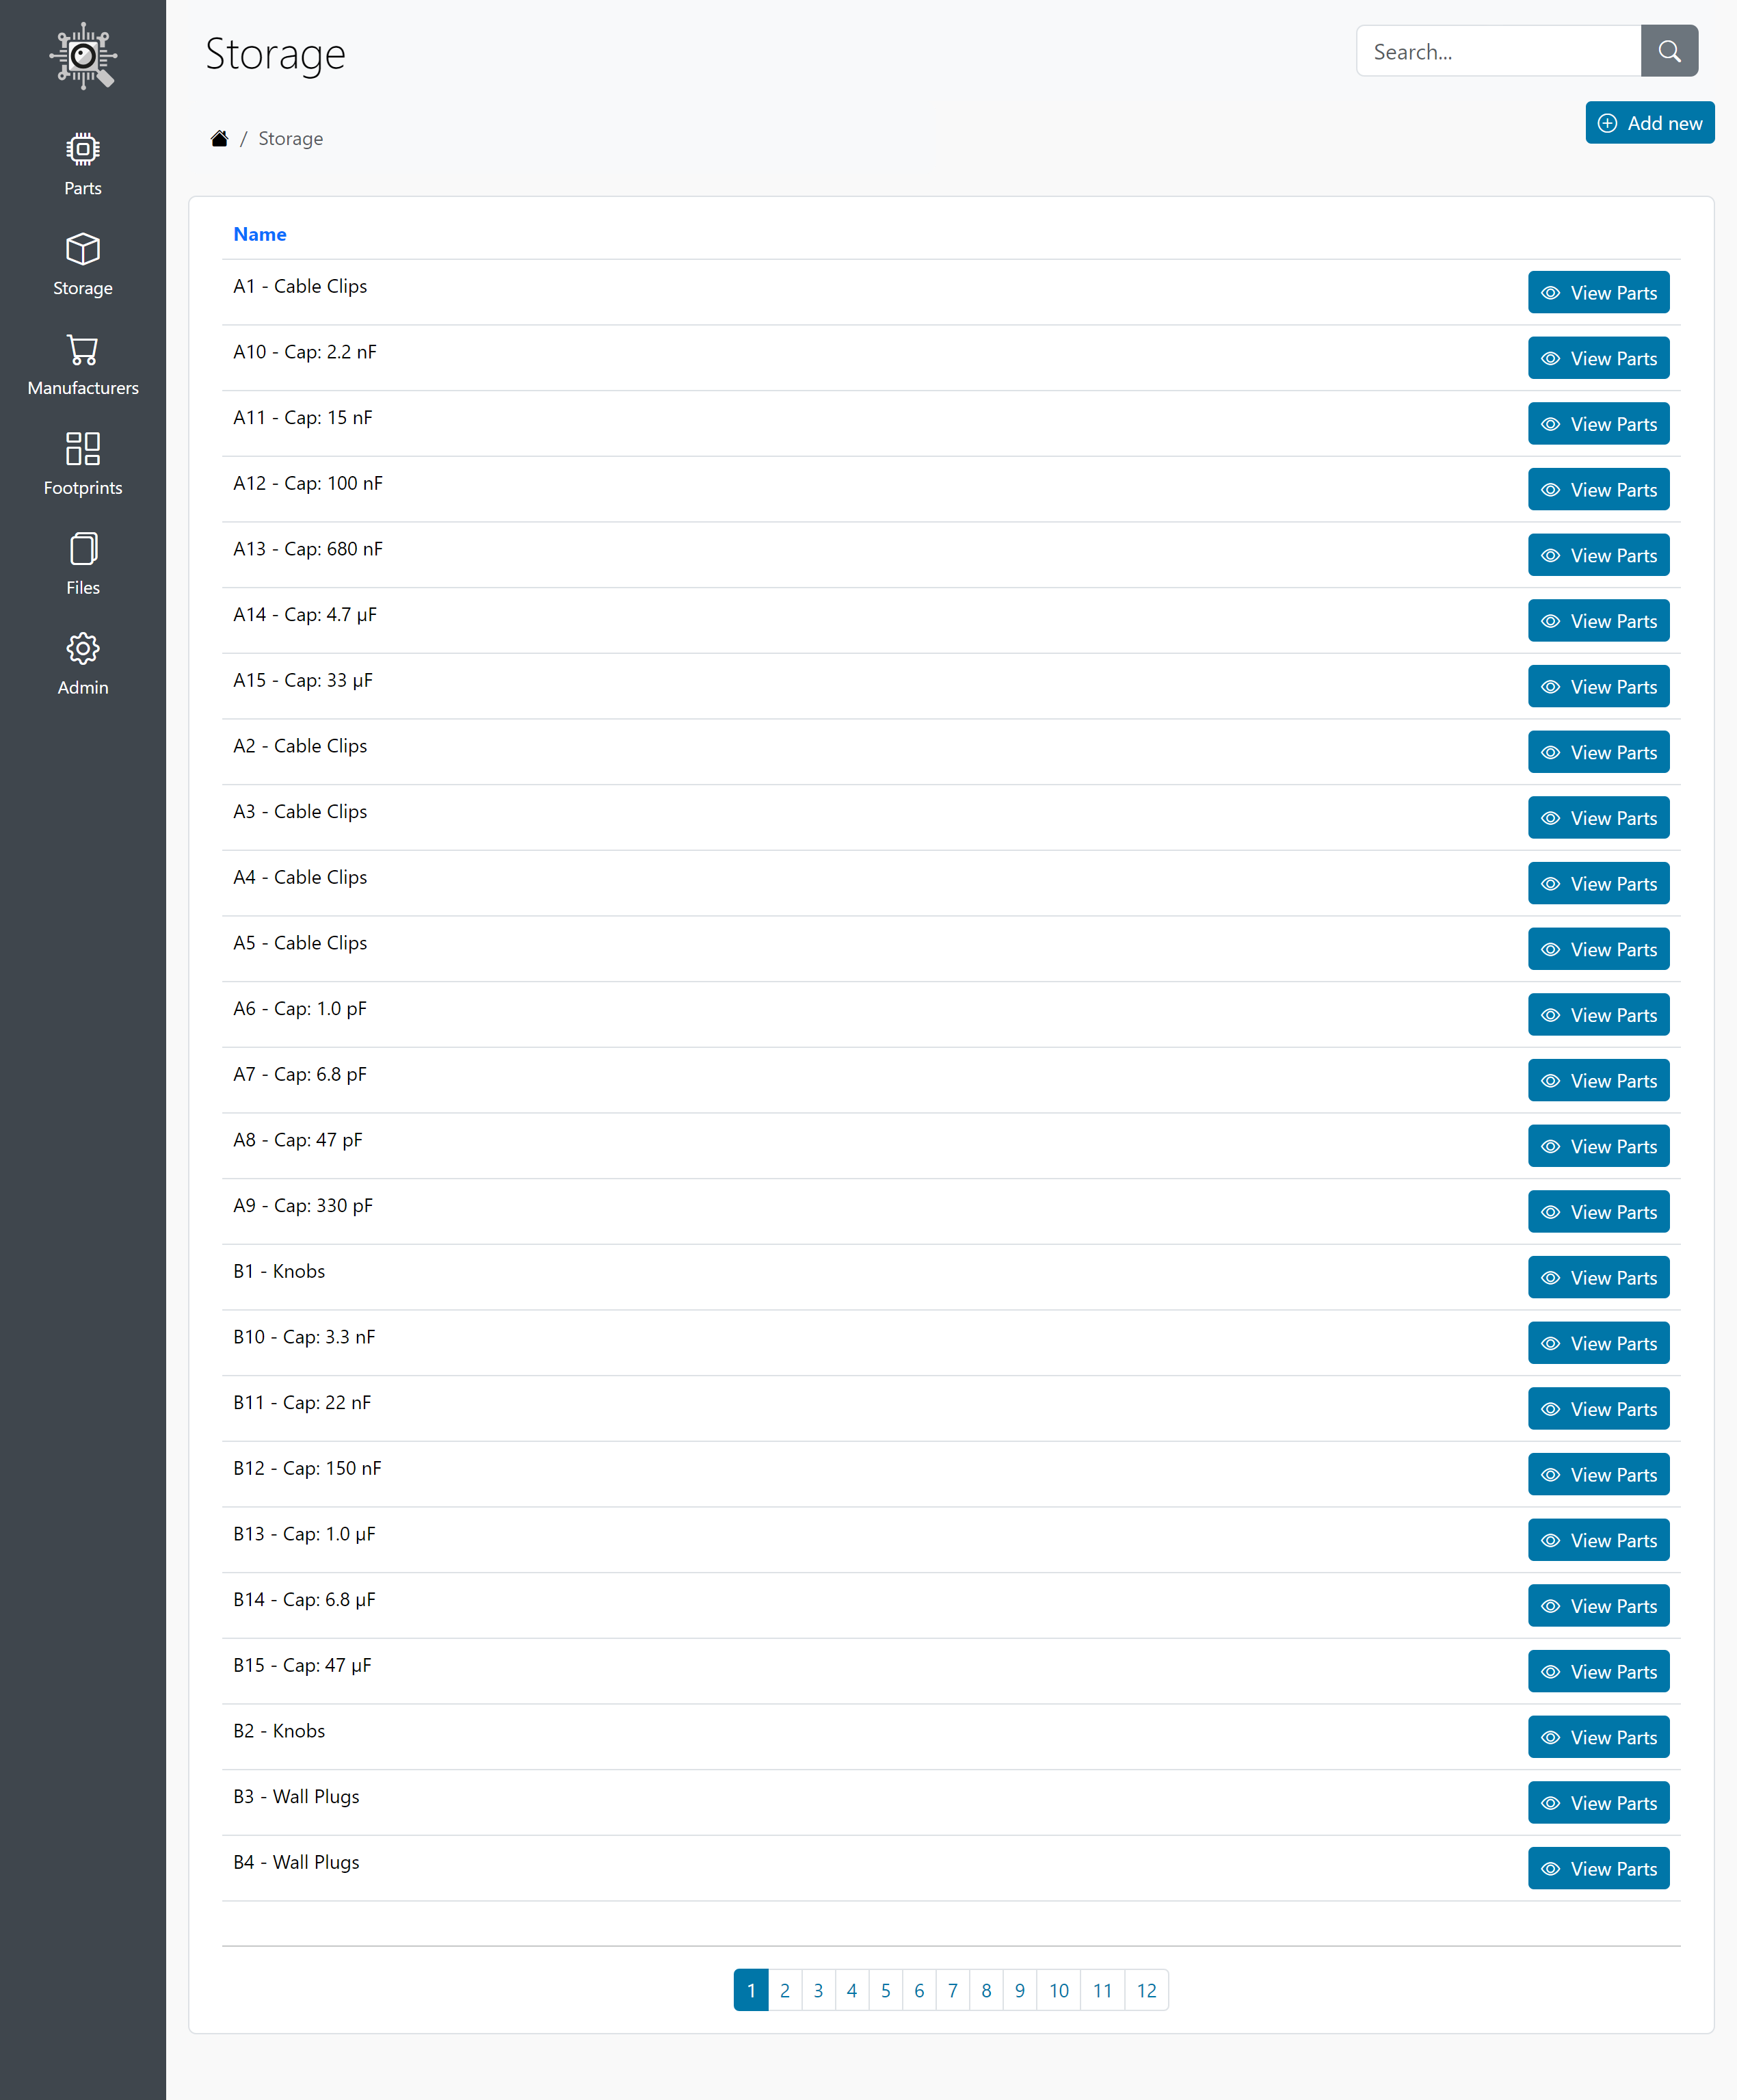This screenshot has height=2100, width=1737.
Task: Click Add new to create a storage location
Action: click(x=1649, y=122)
